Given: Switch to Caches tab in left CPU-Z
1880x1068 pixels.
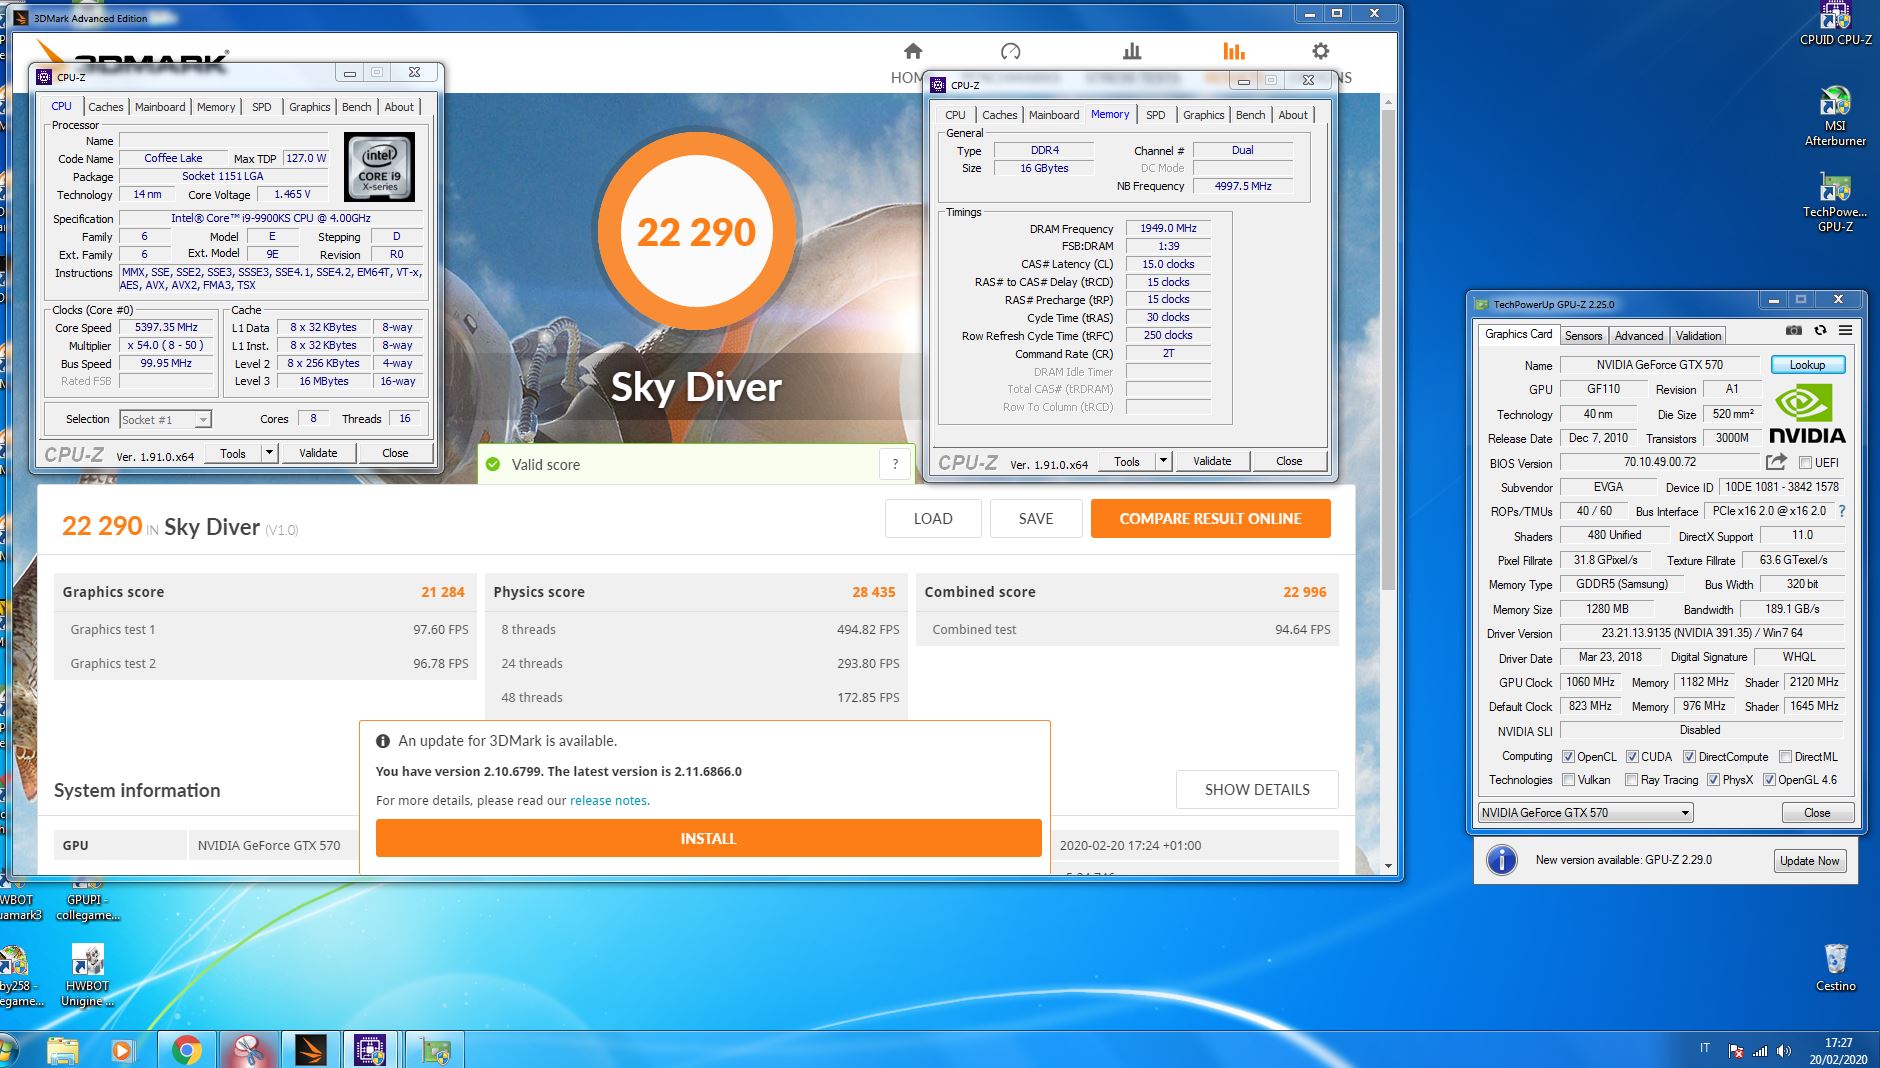Looking at the screenshot, I should point(105,107).
